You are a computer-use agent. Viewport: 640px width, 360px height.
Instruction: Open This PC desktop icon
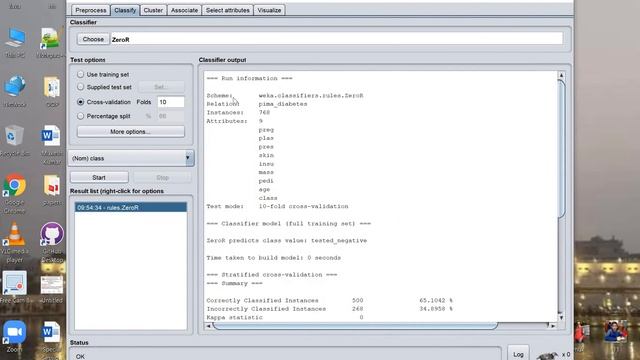(x=15, y=42)
